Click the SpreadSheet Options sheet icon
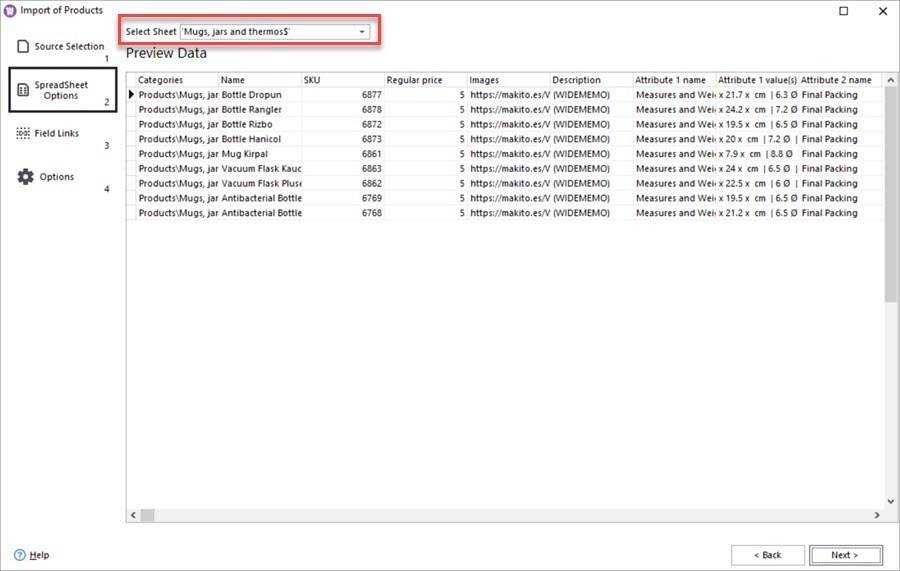 tap(23, 90)
